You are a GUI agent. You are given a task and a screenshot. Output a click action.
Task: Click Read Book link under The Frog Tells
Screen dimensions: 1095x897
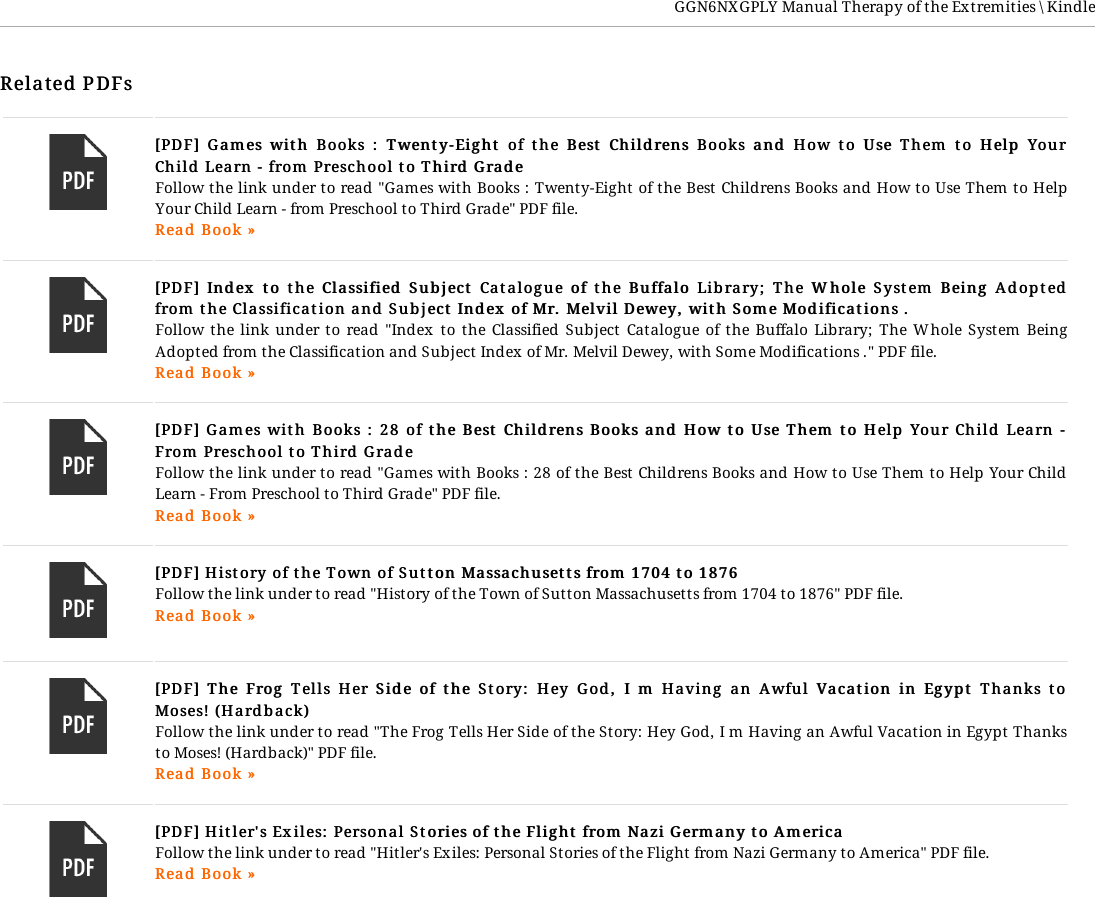tap(205, 774)
